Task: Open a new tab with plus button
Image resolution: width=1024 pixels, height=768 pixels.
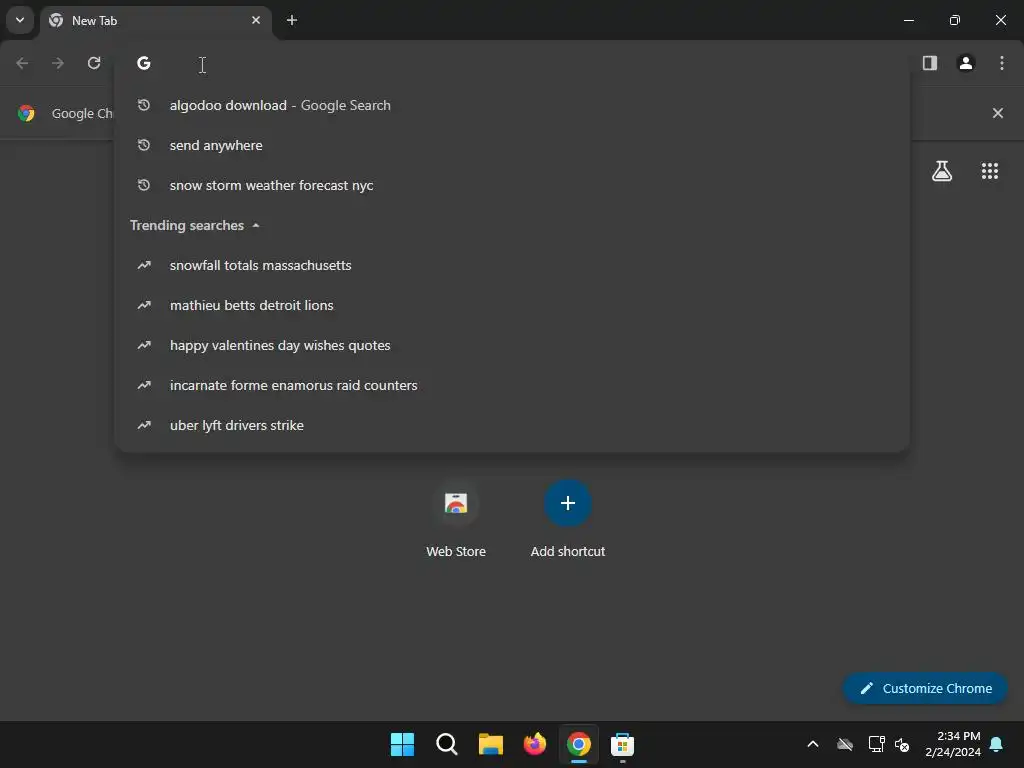Action: click(x=292, y=20)
